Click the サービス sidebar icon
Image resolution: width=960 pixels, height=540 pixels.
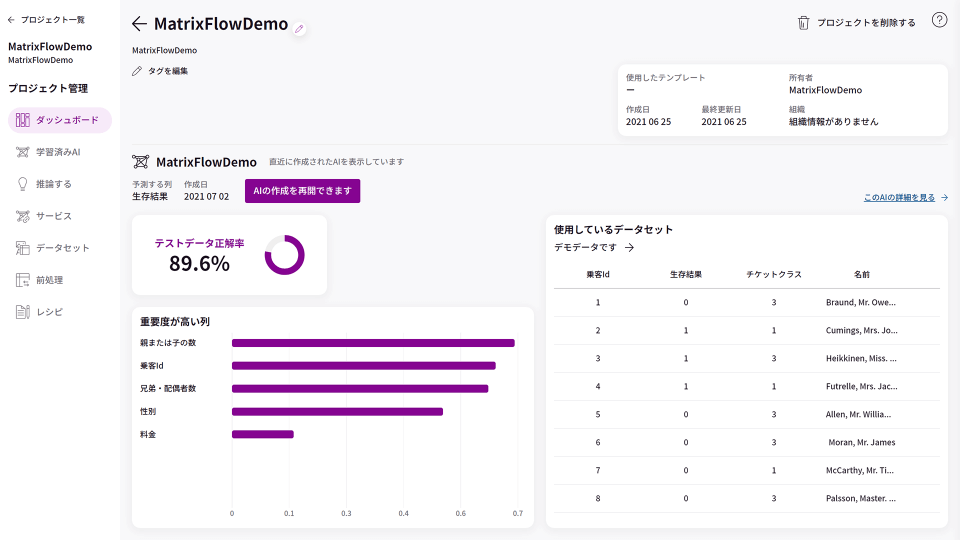point(23,216)
